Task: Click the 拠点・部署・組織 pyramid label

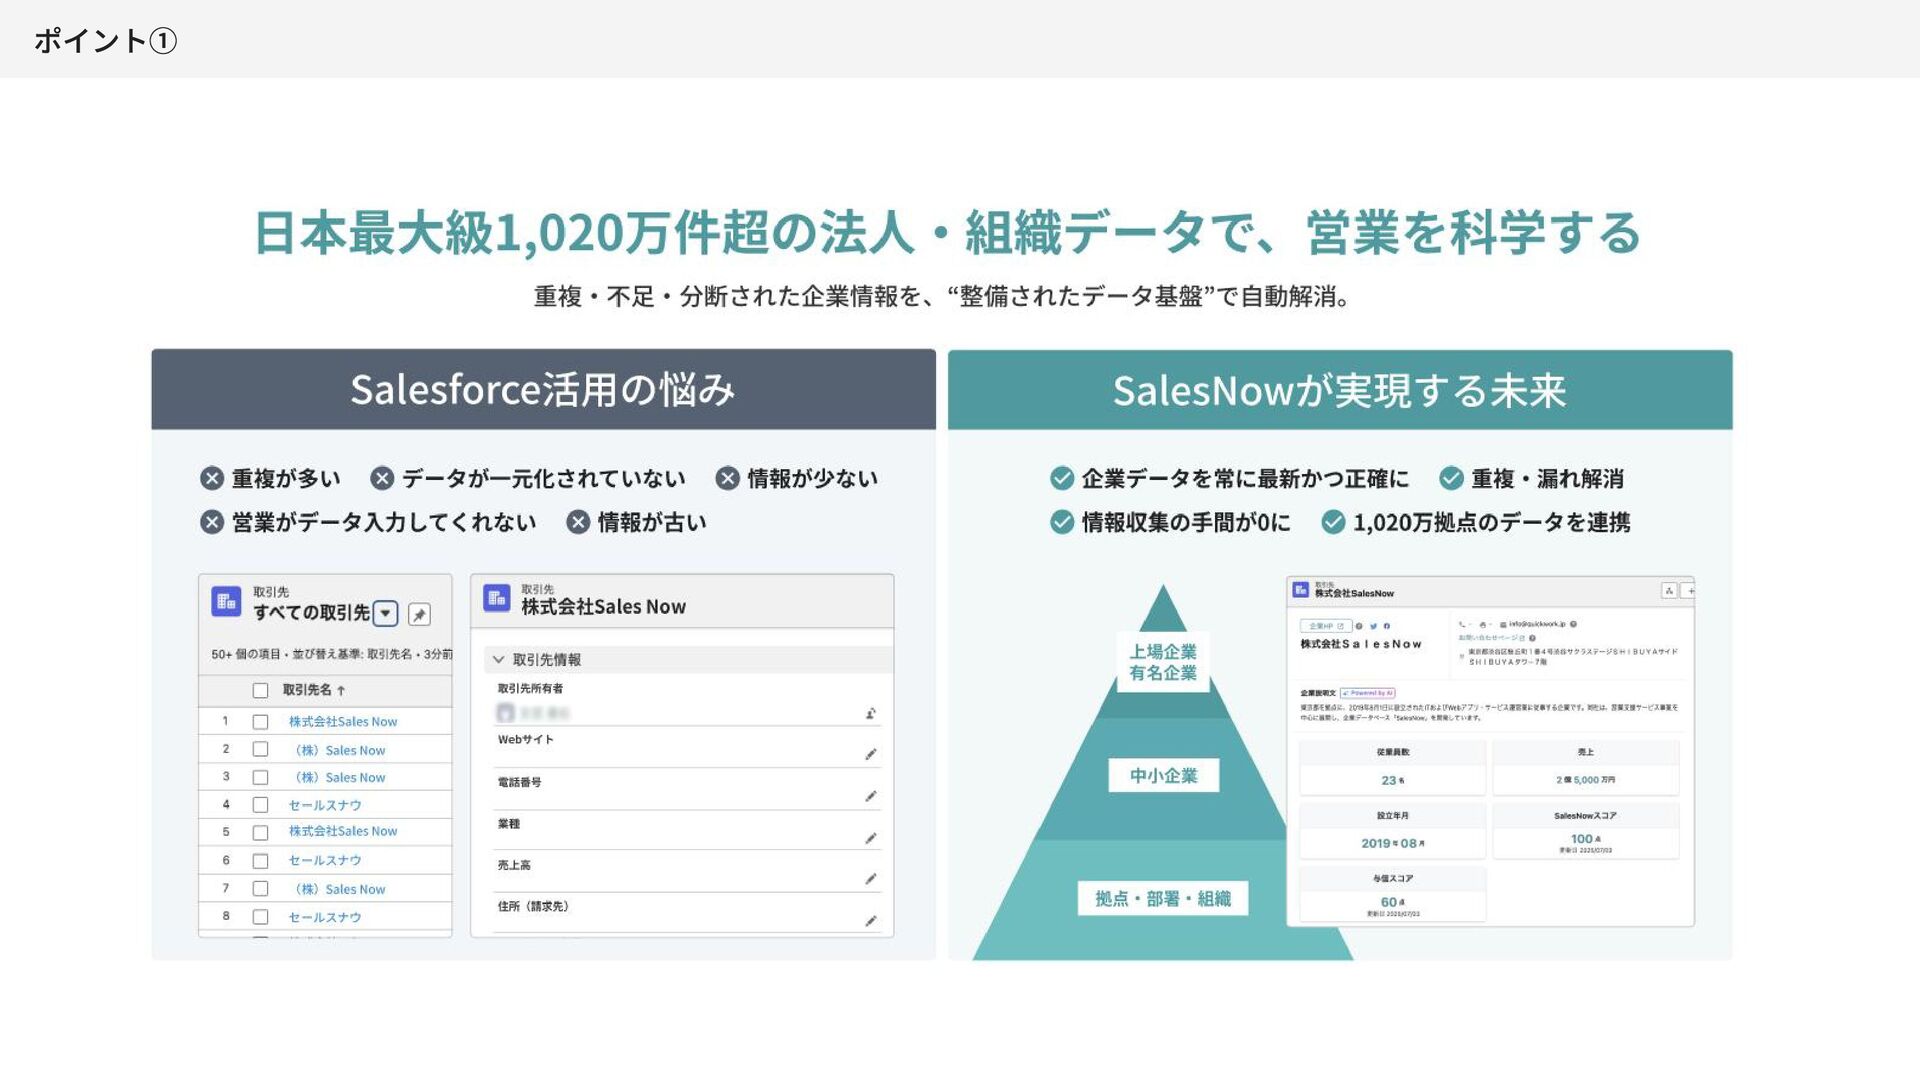Action: tap(1163, 899)
